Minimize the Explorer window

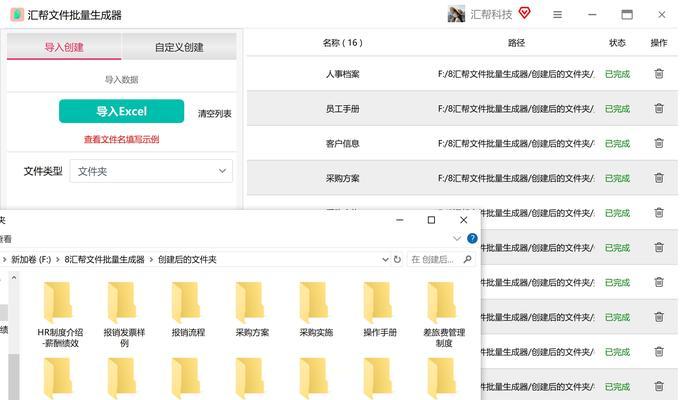point(400,220)
